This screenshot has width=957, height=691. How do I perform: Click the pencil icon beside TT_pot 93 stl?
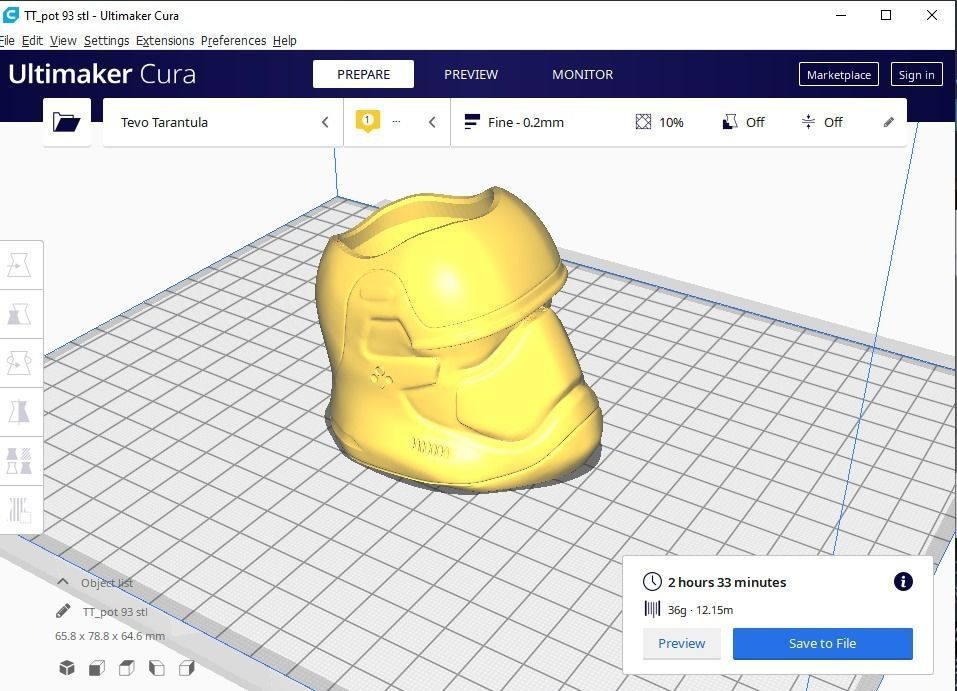pos(63,610)
